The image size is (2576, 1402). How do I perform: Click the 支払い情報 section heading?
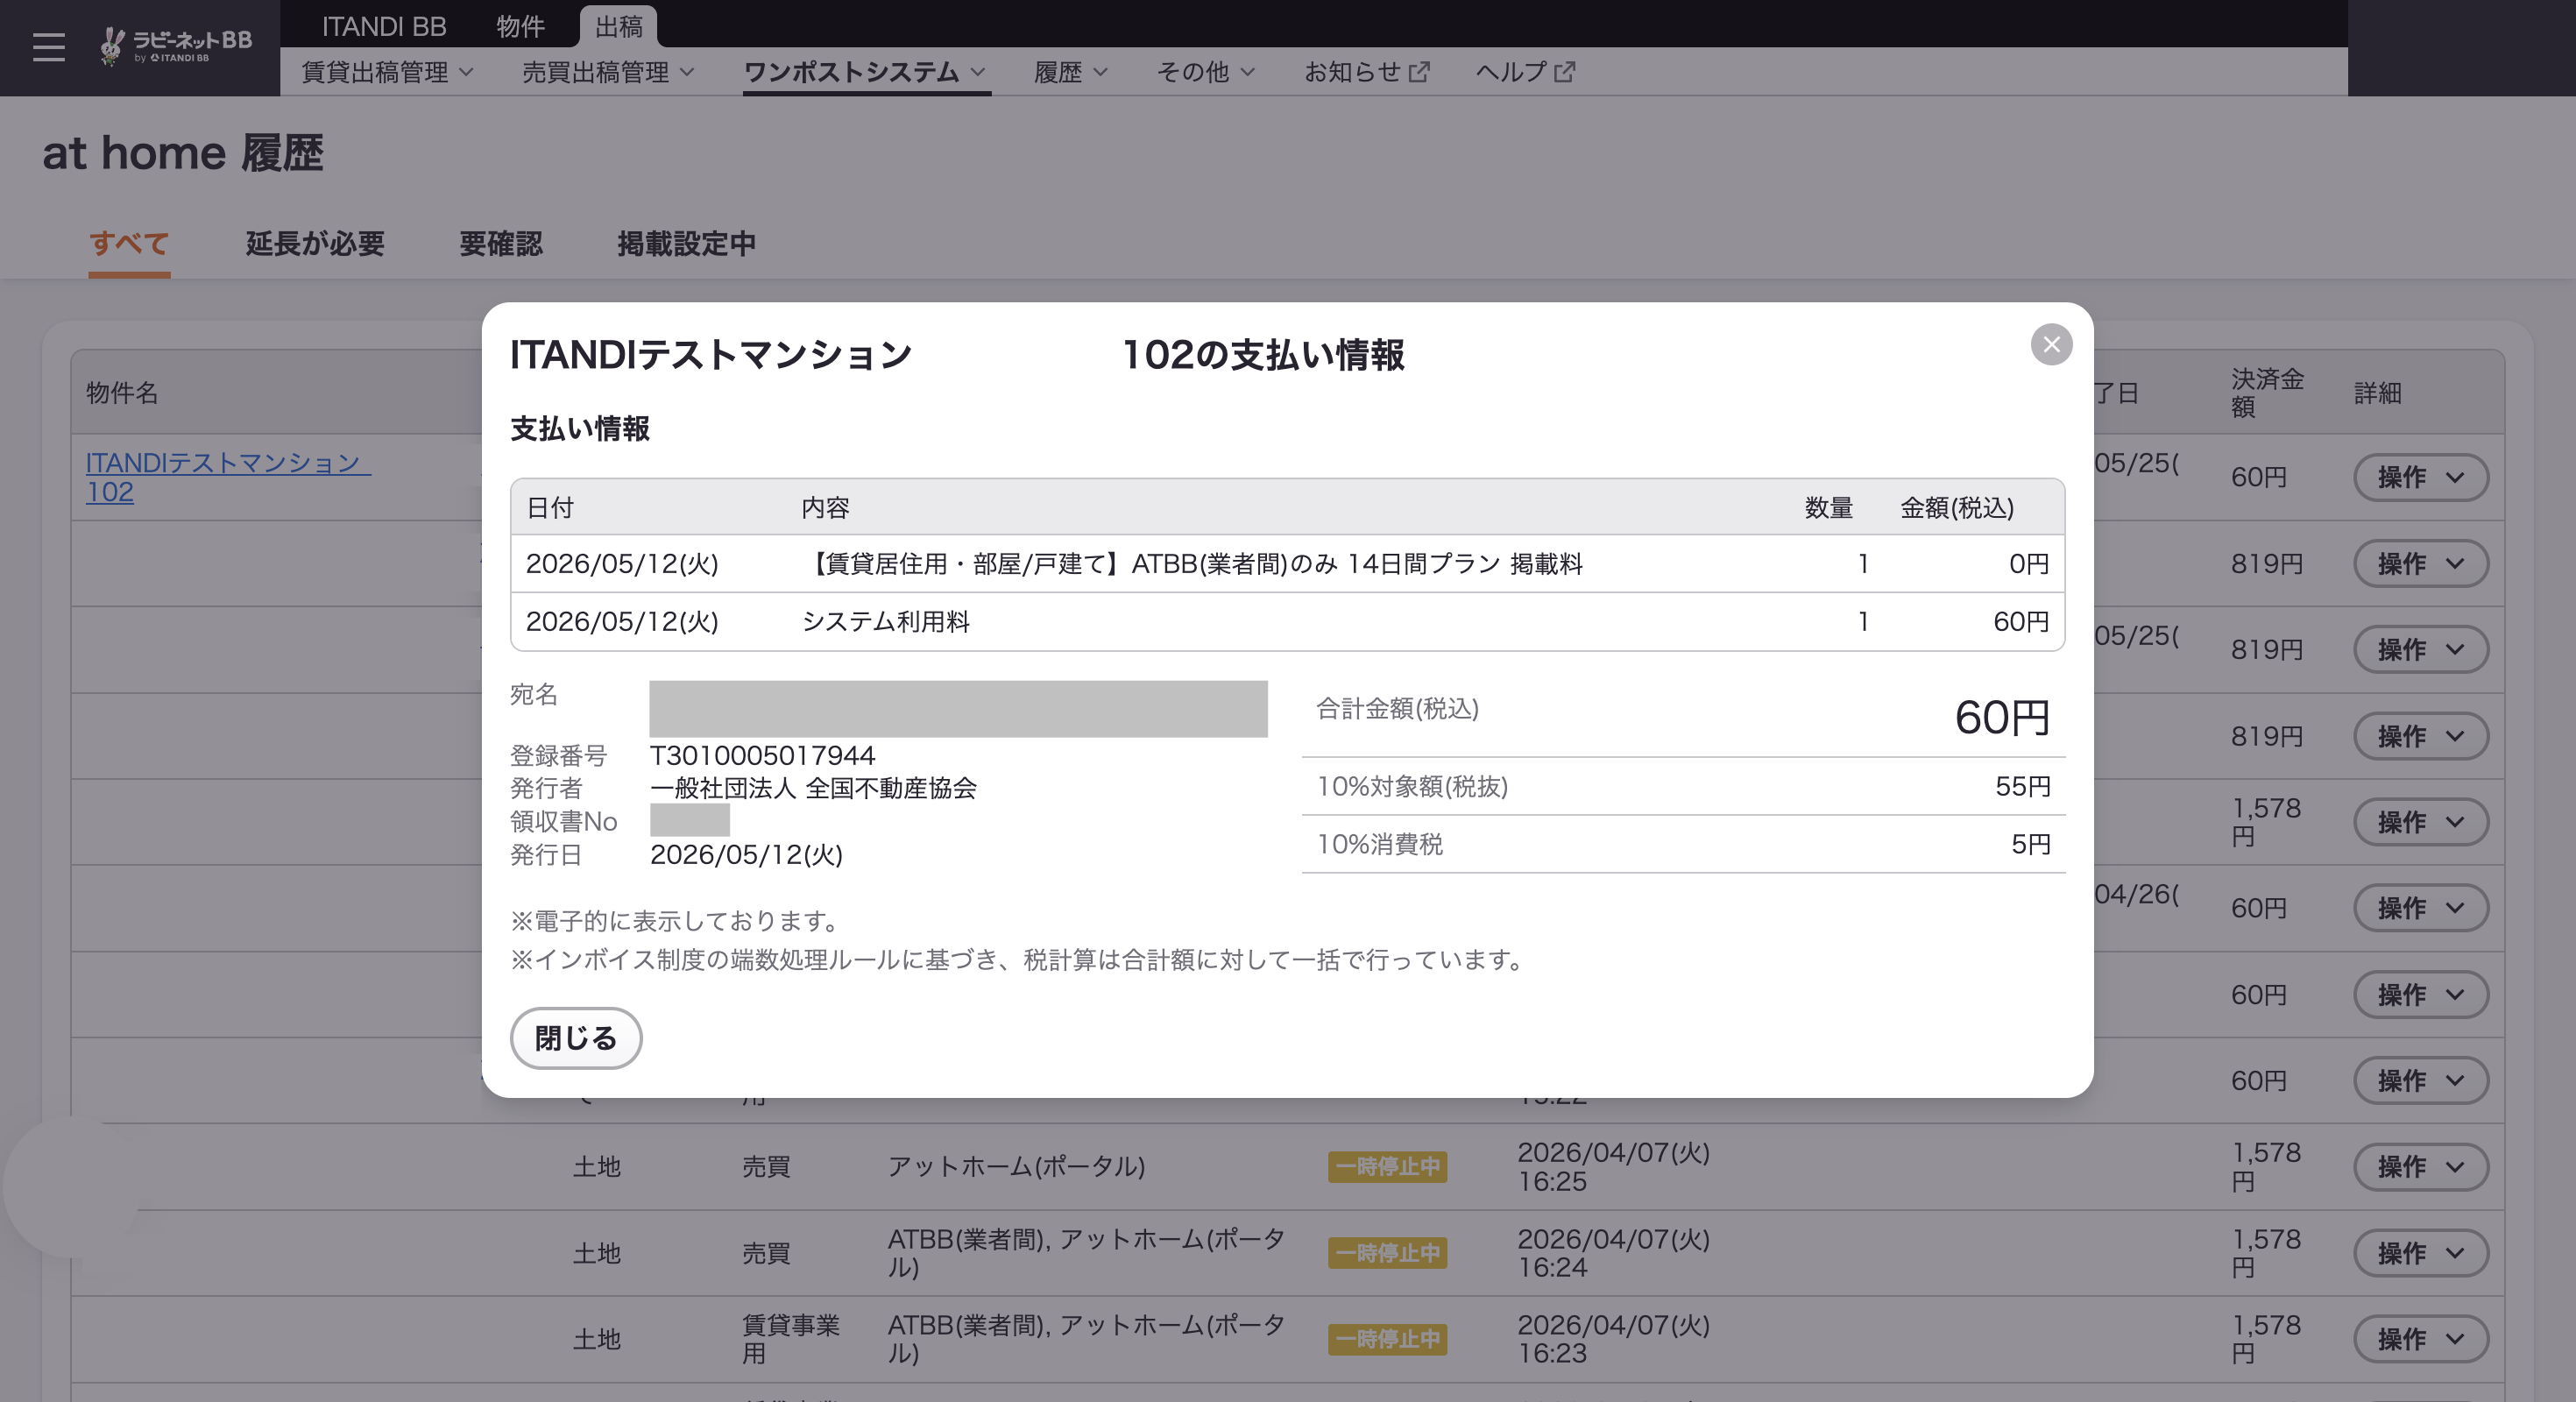[x=580, y=429]
